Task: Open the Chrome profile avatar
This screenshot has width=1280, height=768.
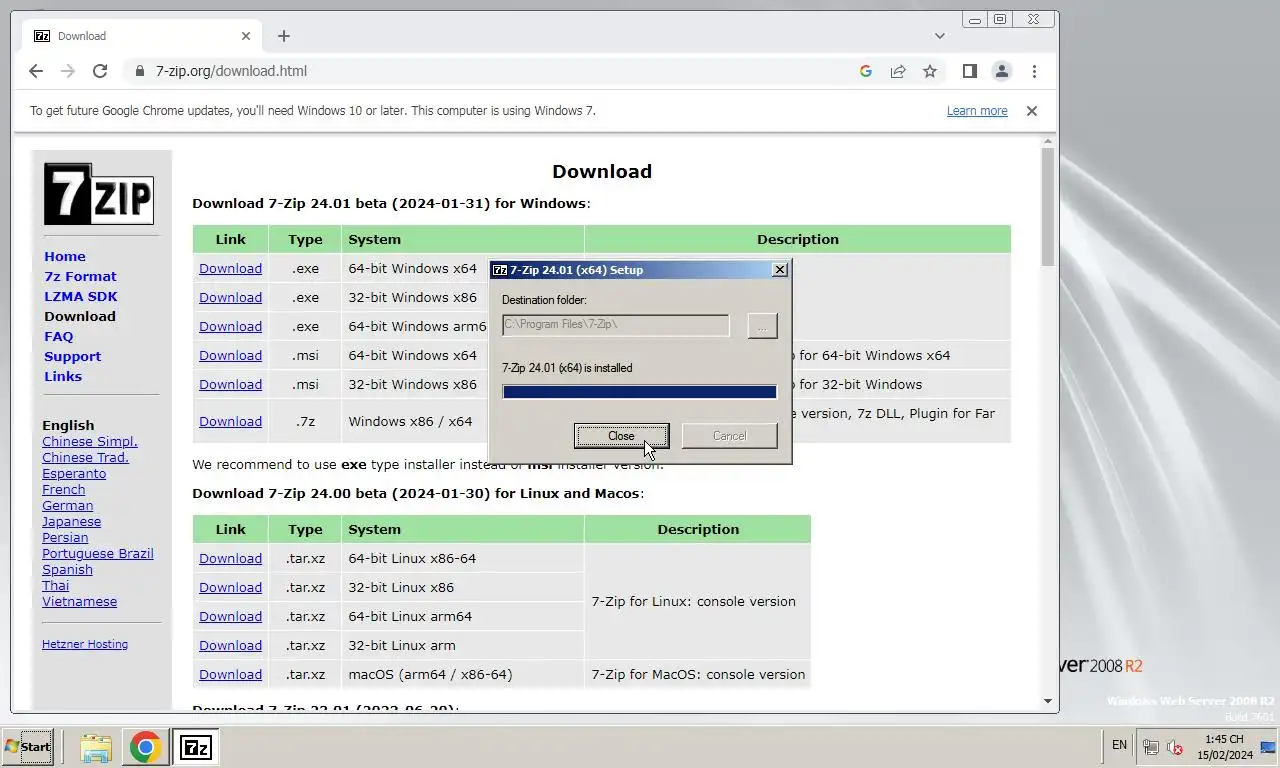Action: click(x=1001, y=71)
